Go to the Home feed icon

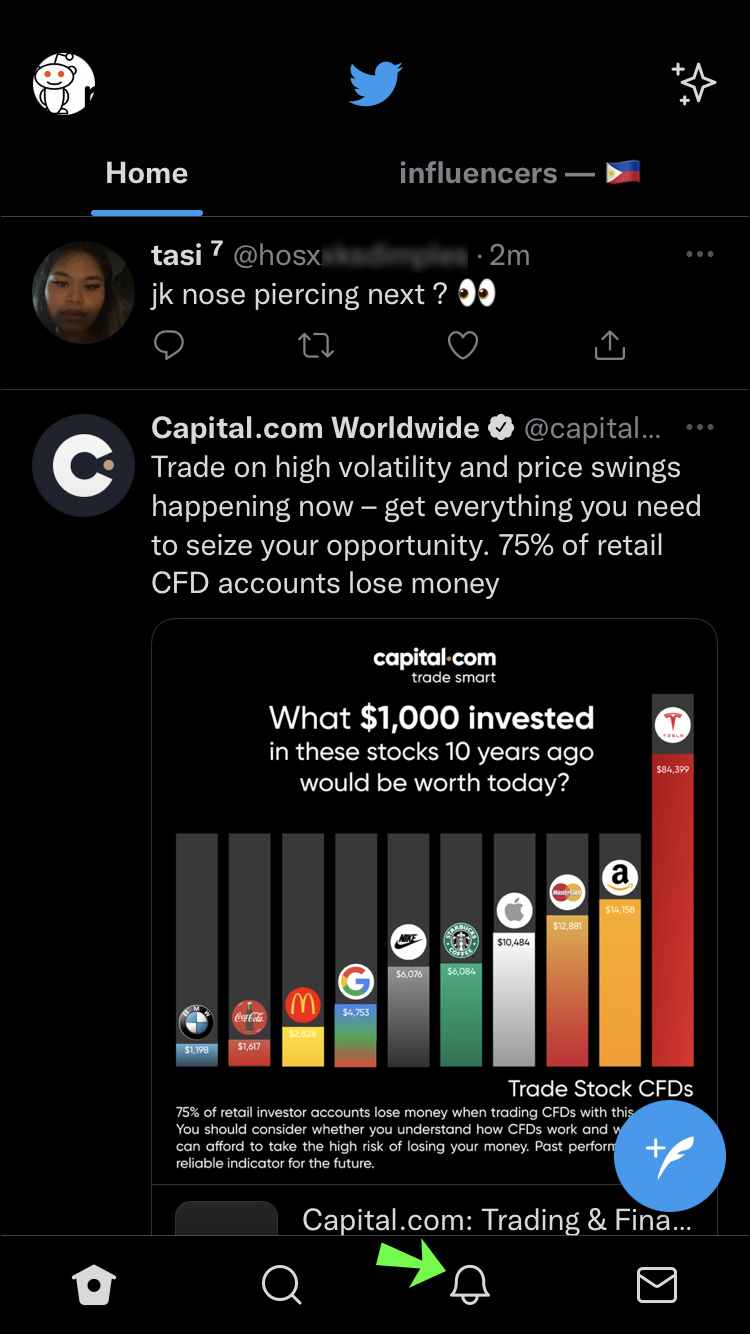tap(94, 1285)
